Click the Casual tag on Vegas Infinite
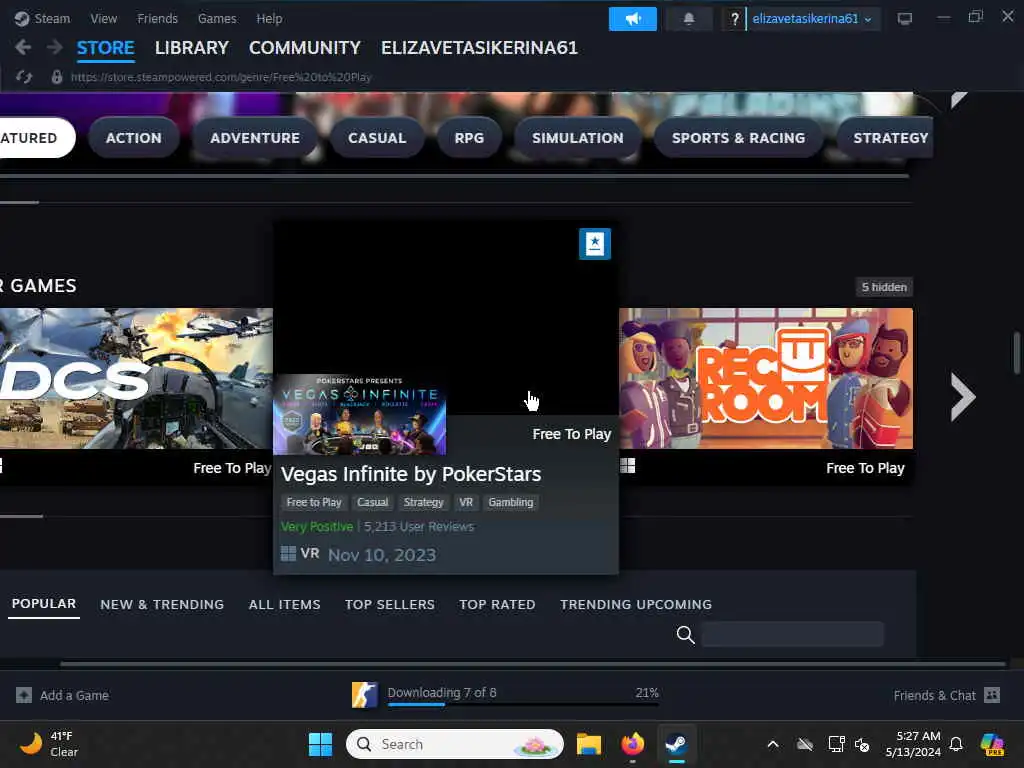Viewport: 1024px width, 768px height. tap(372, 502)
